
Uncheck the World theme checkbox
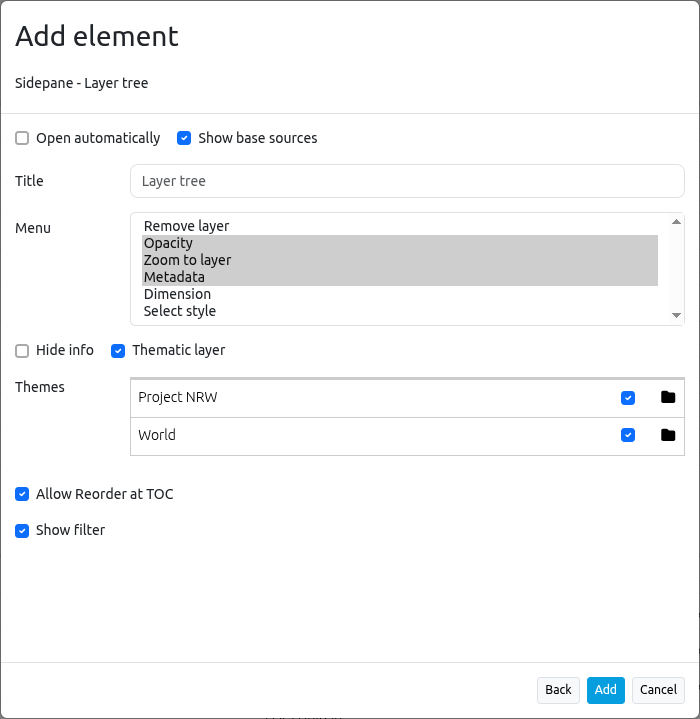pyautogui.click(x=628, y=435)
